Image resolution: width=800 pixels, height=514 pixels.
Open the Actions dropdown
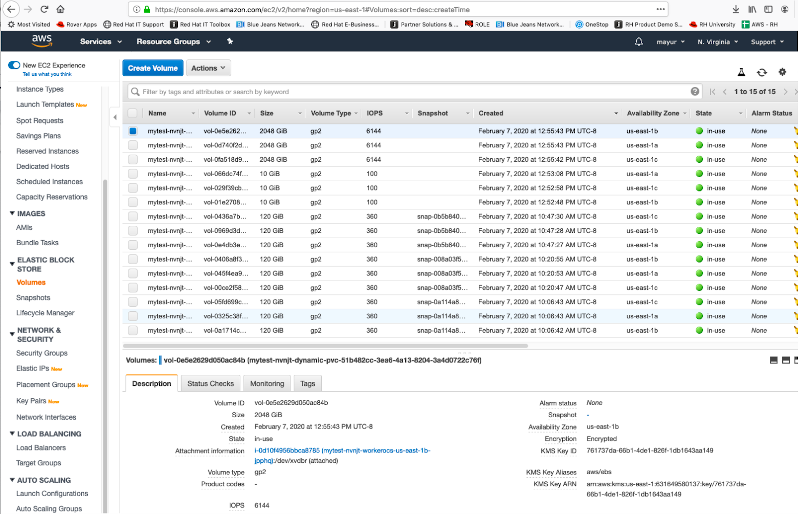[208, 68]
